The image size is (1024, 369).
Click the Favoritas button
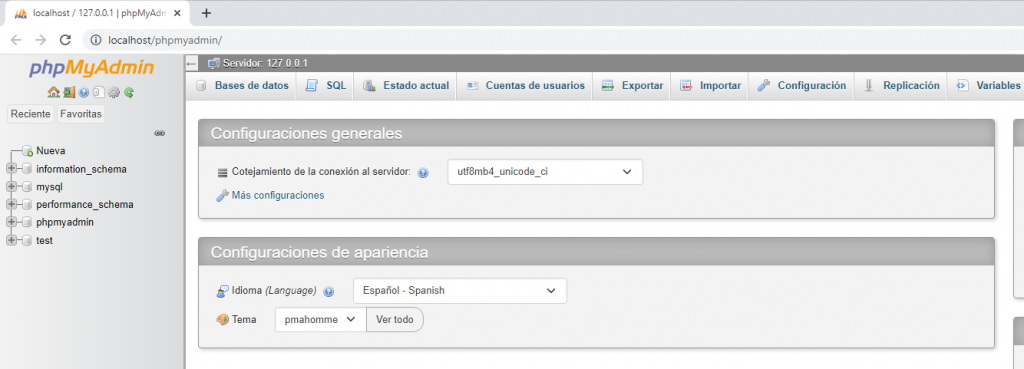[81, 114]
